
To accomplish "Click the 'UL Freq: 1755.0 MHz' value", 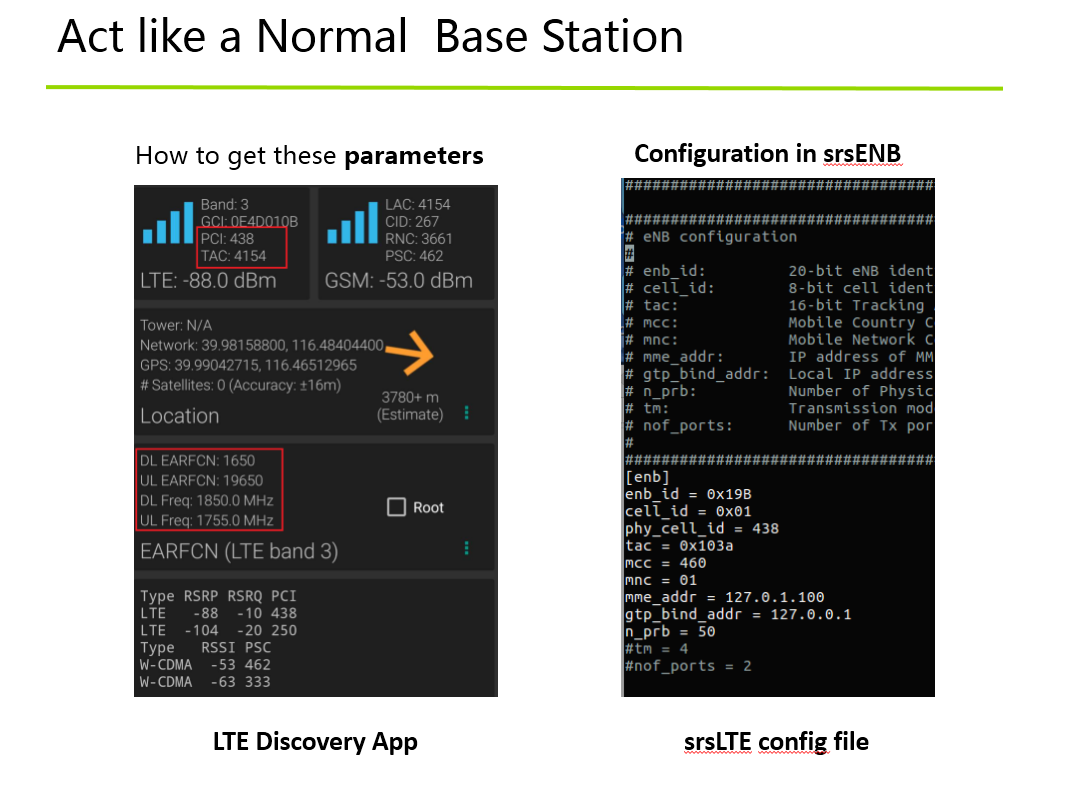I will (x=207, y=520).
